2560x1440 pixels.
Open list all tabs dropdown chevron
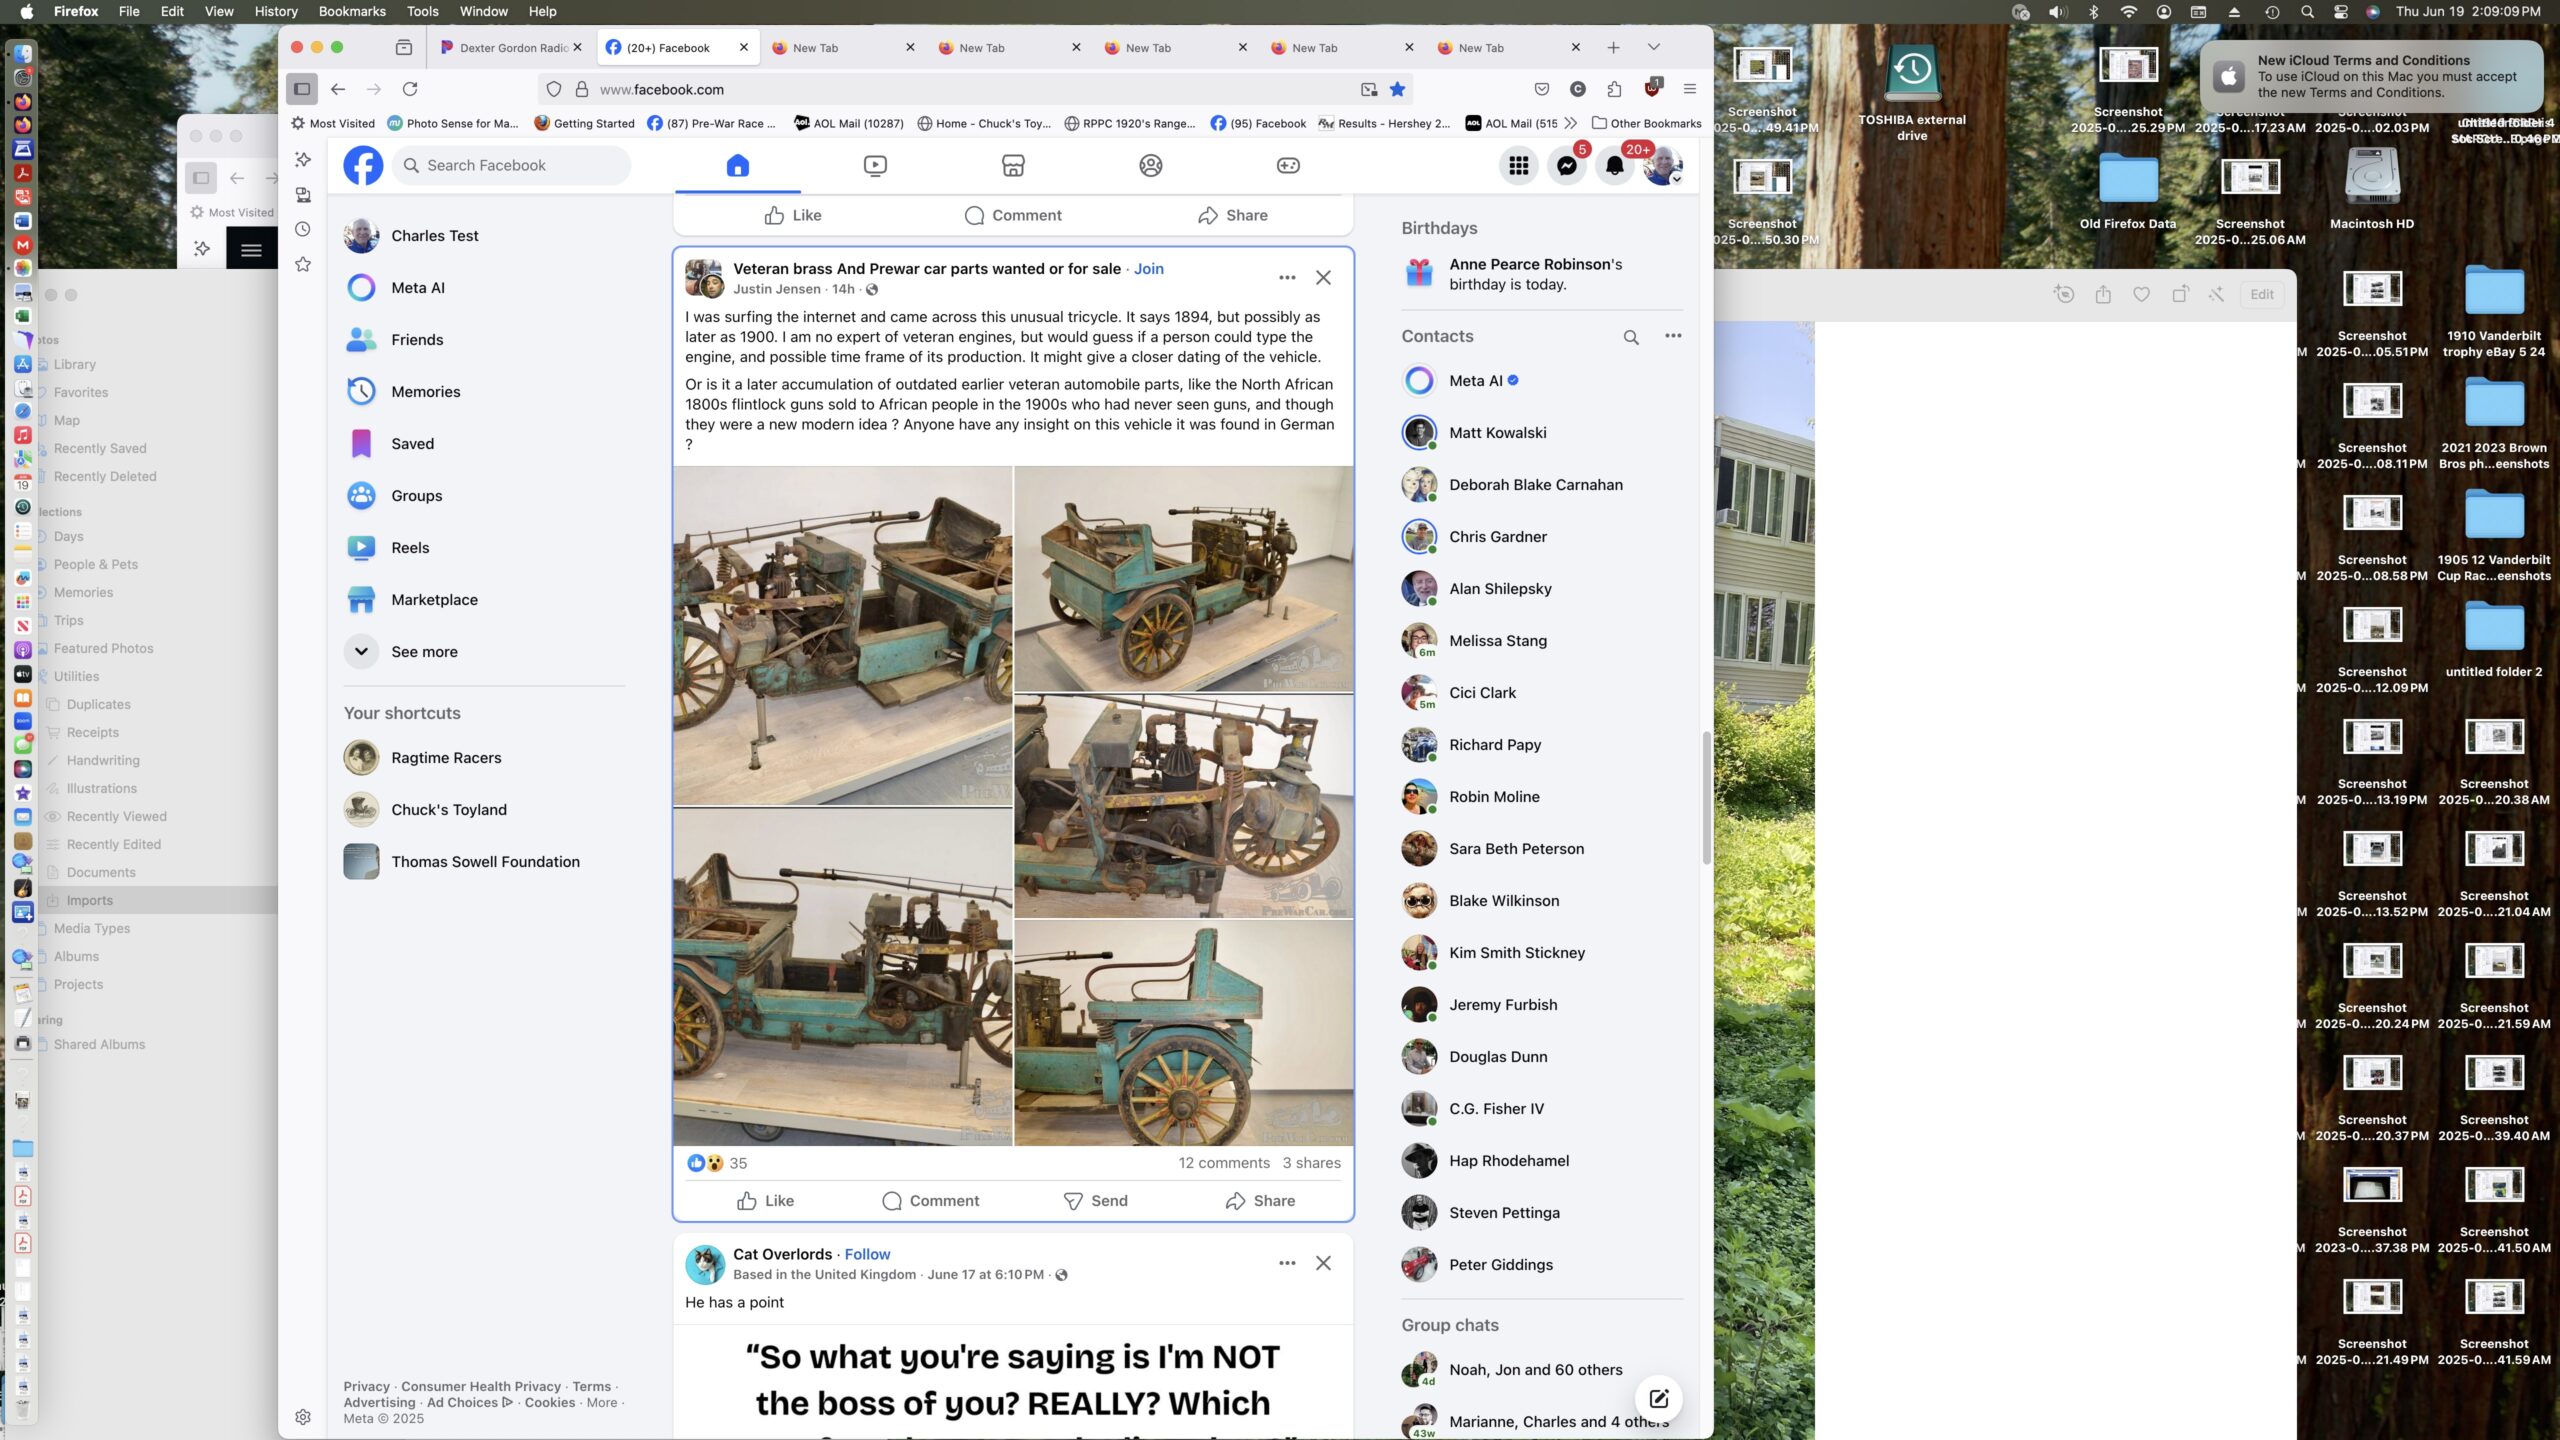point(1653,47)
